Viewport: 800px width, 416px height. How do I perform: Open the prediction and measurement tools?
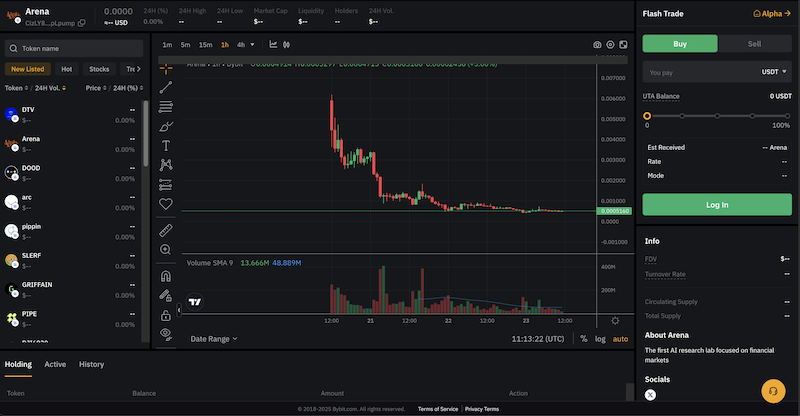(166, 184)
